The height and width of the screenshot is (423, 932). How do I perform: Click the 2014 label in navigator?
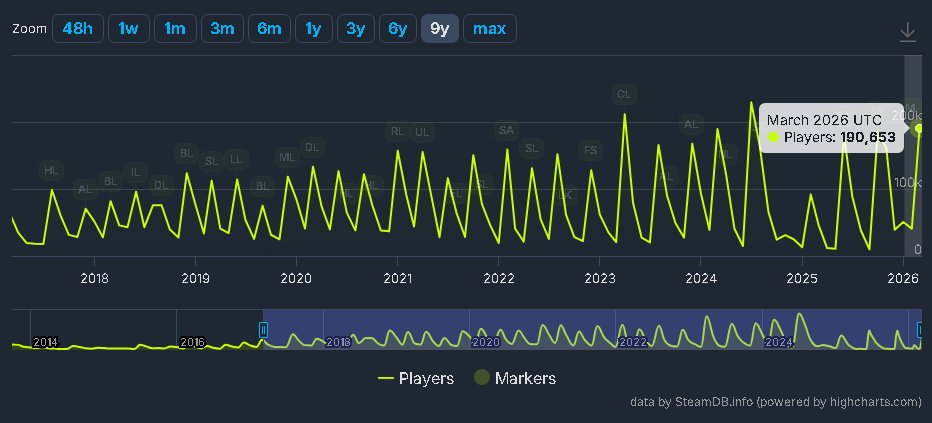45,342
